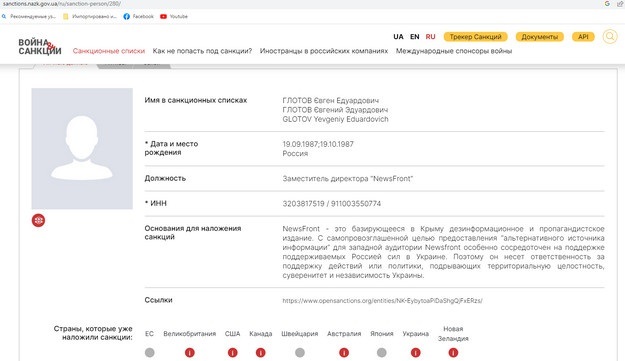The height and width of the screenshot is (361, 625).
Task: Follow the opensanctions.org entity link
Action: 382,301
